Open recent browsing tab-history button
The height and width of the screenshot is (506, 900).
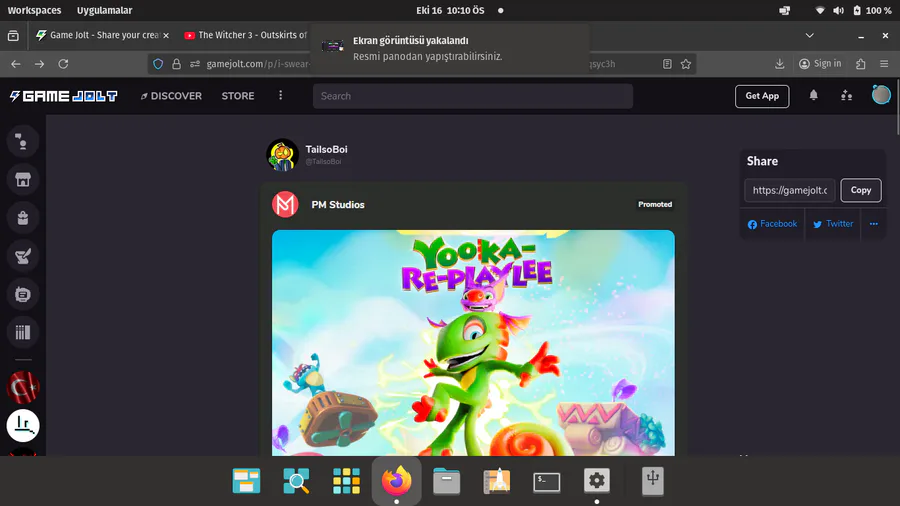coord(13,36)
